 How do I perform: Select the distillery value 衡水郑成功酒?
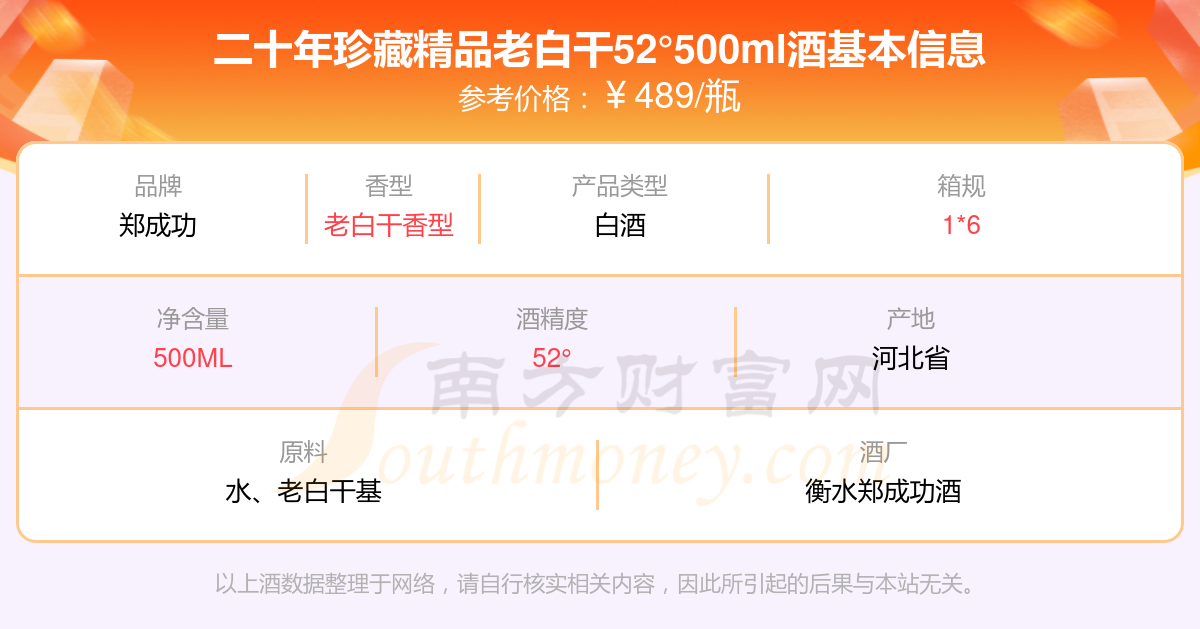click(x=883, y=491)
